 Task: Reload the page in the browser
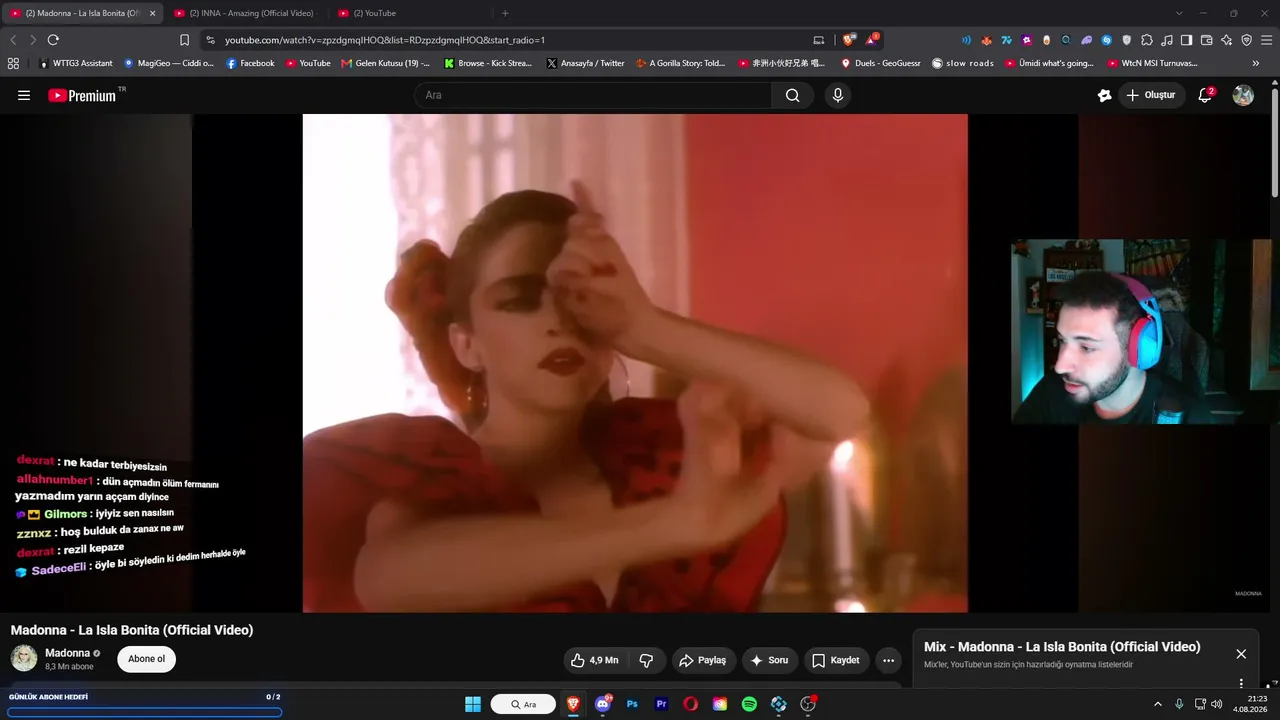(x=53, y=40)
